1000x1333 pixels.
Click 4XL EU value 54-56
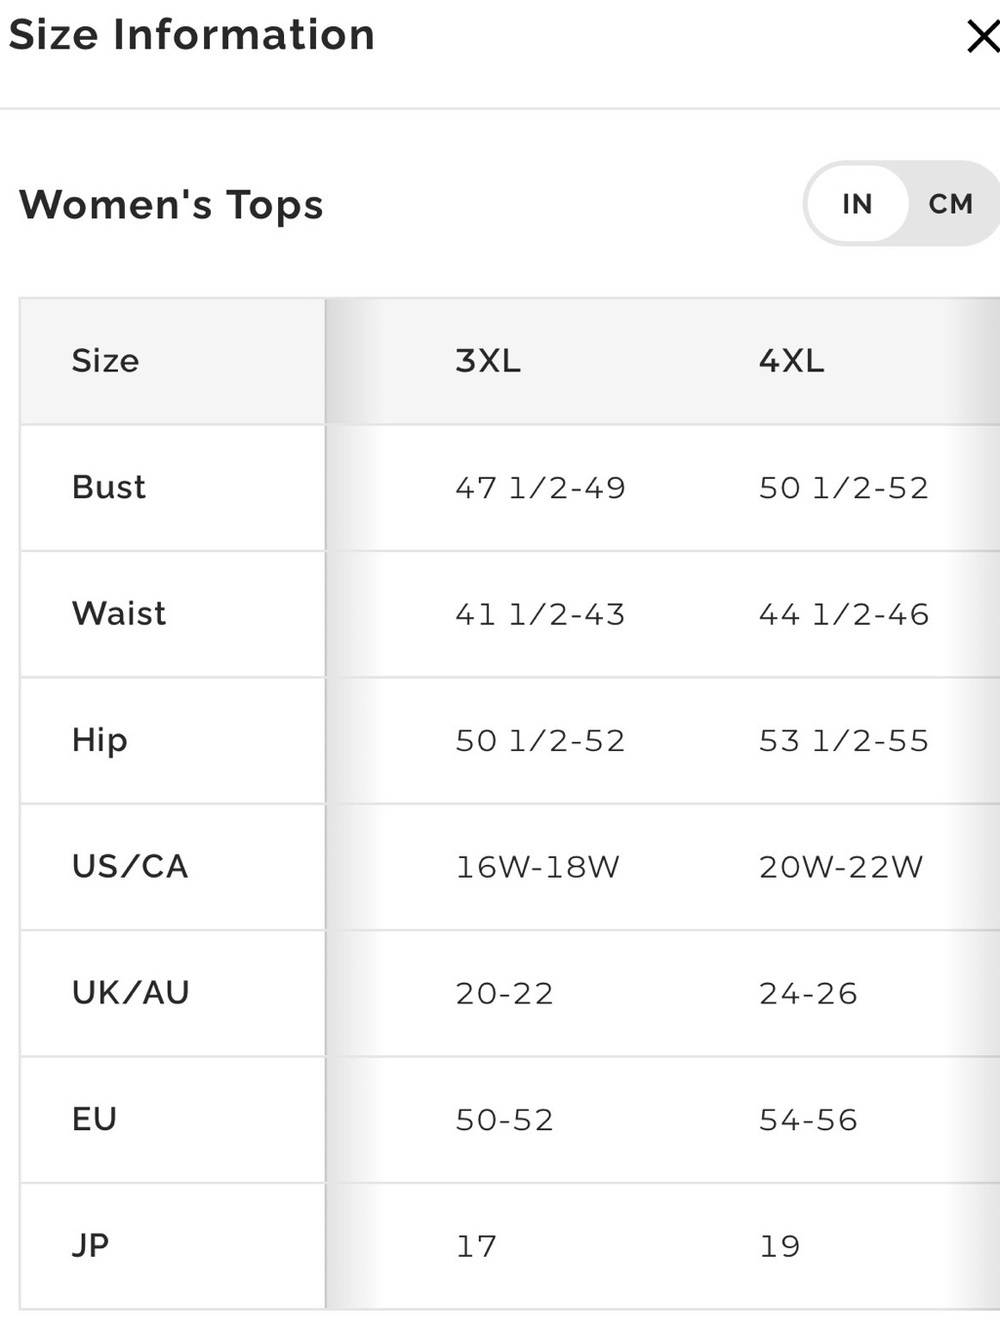point(808,1120)
